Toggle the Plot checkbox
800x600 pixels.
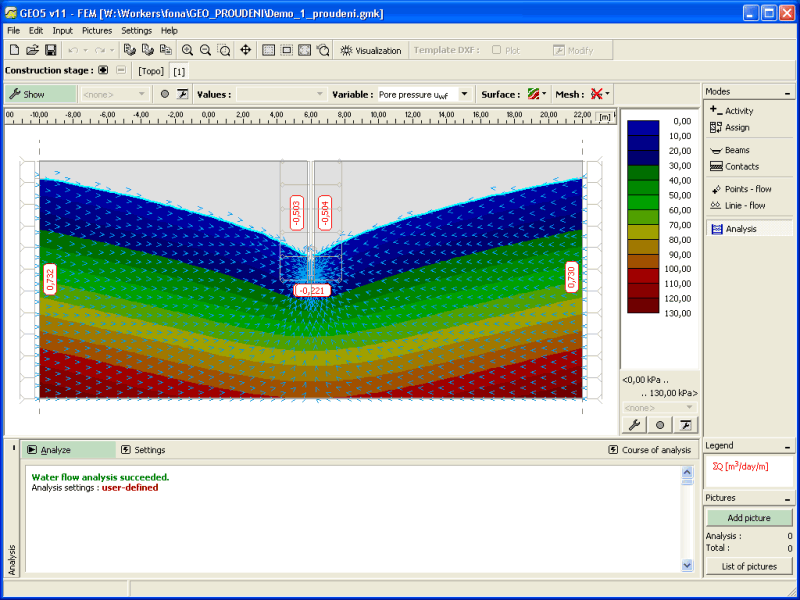click(496, 50)
